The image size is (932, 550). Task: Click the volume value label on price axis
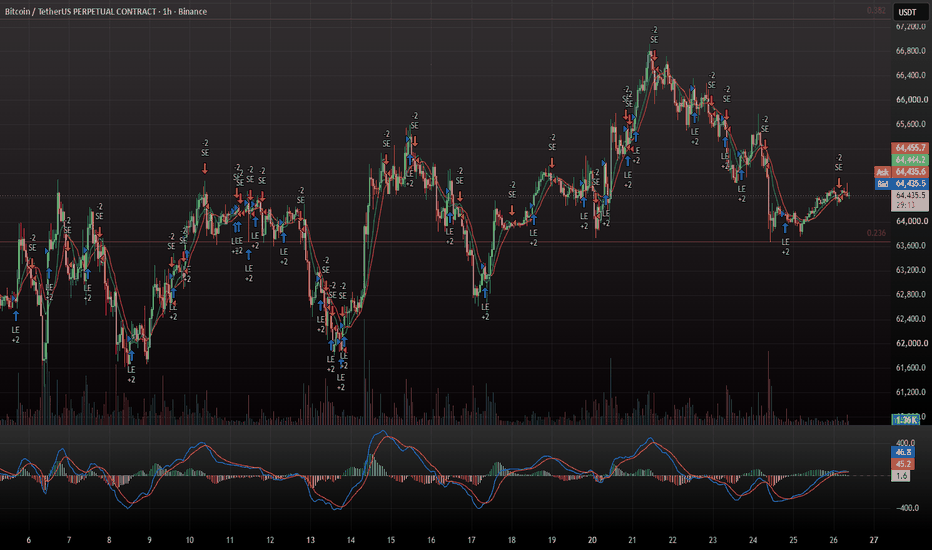coord(906,420)
